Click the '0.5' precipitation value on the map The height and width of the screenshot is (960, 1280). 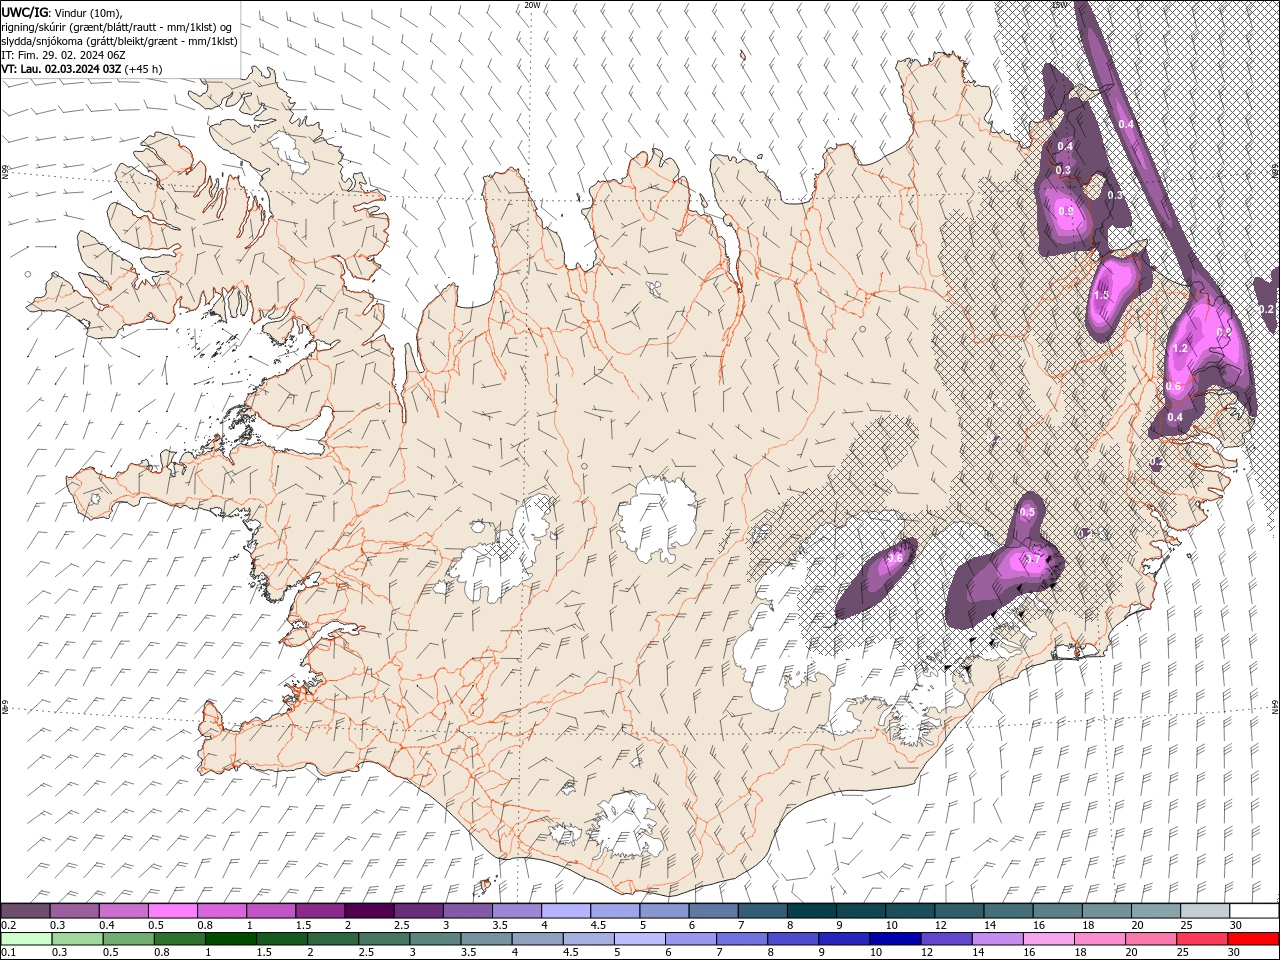click(1027, 512)
